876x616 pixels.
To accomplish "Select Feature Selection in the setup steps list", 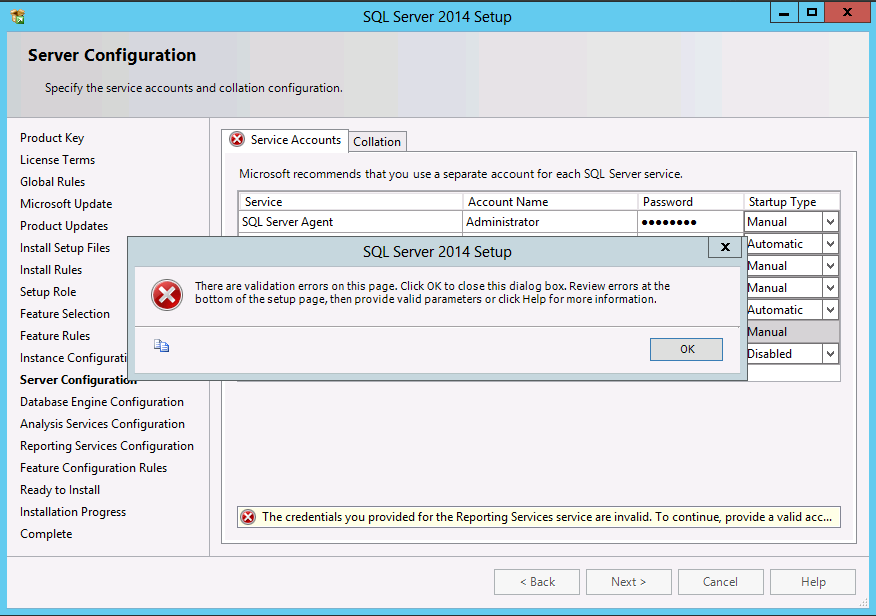I will [x=65, y=314].
